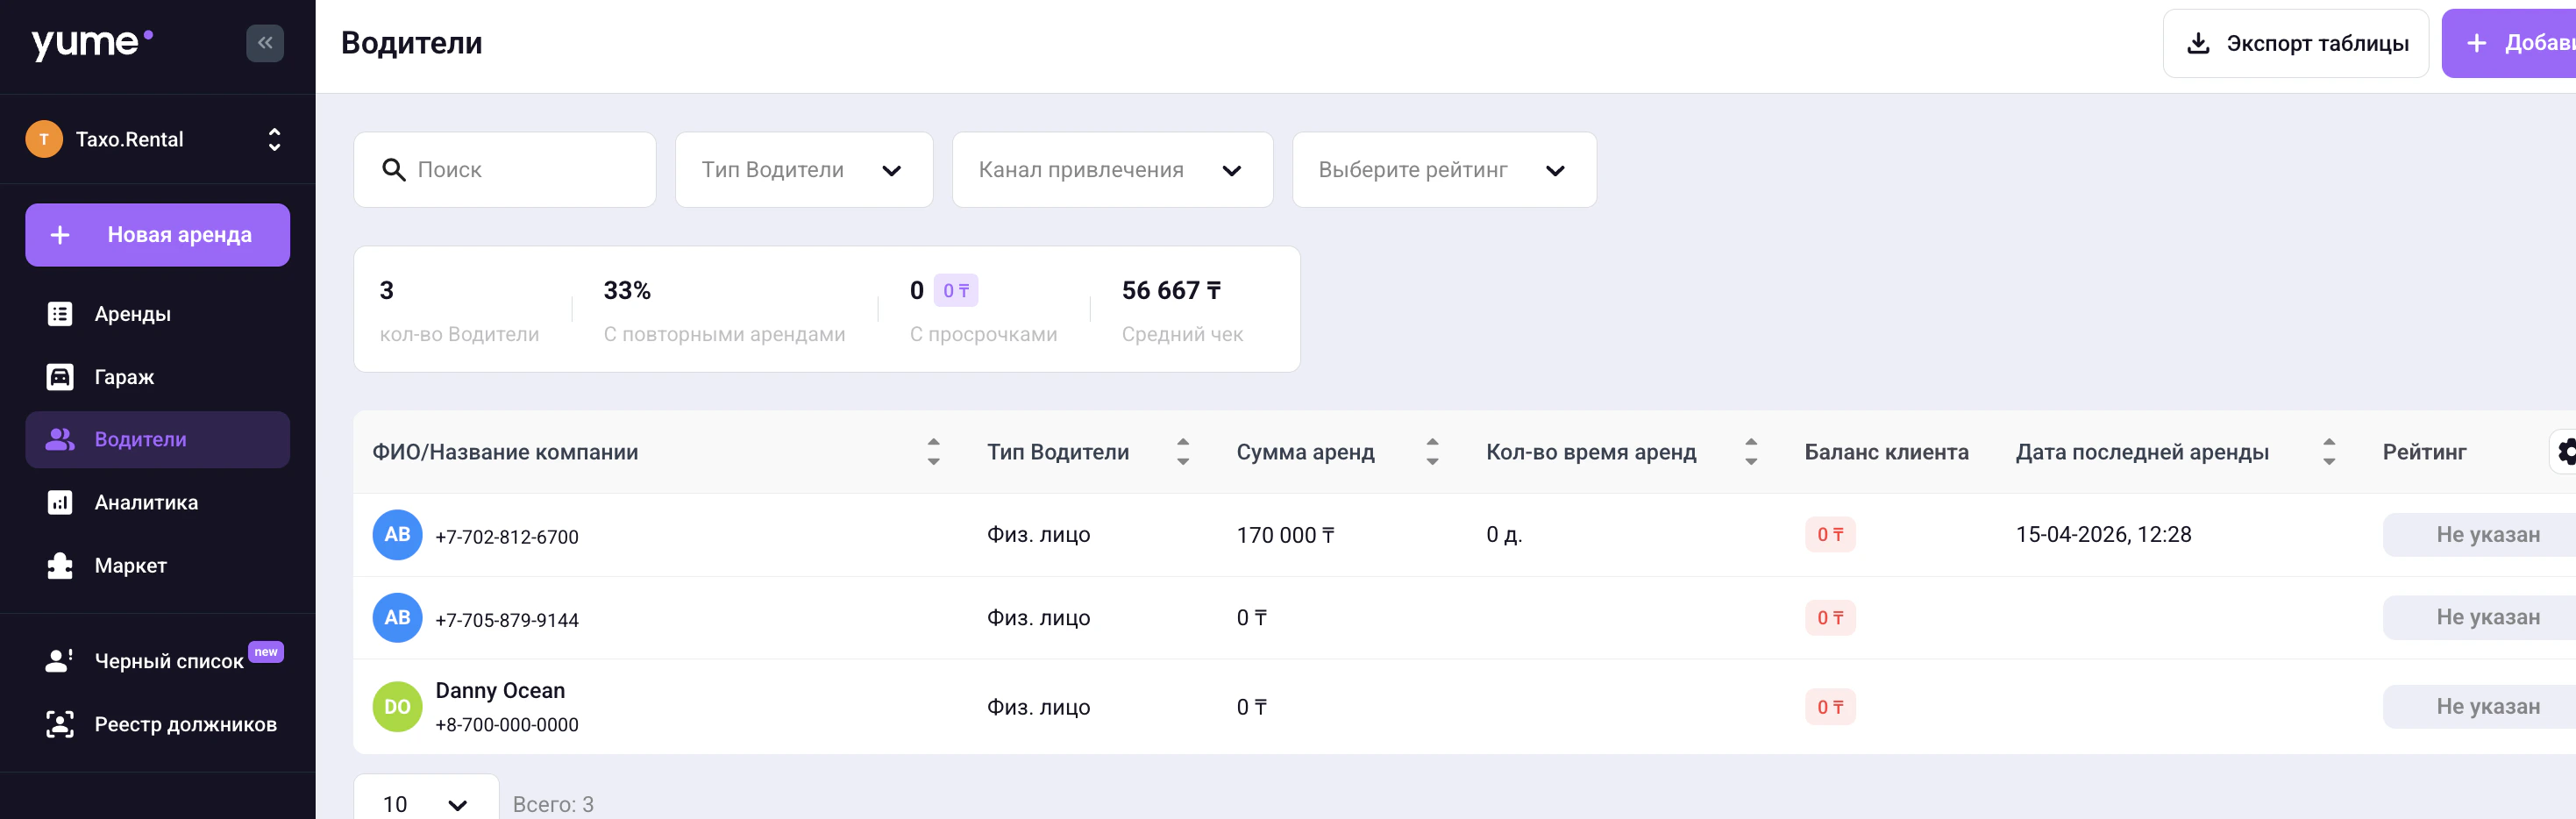This screenshot has width=2576, height=819.
Task: Click rating Не указан for Danny Ocean
Action: (x=2480, y=707)
